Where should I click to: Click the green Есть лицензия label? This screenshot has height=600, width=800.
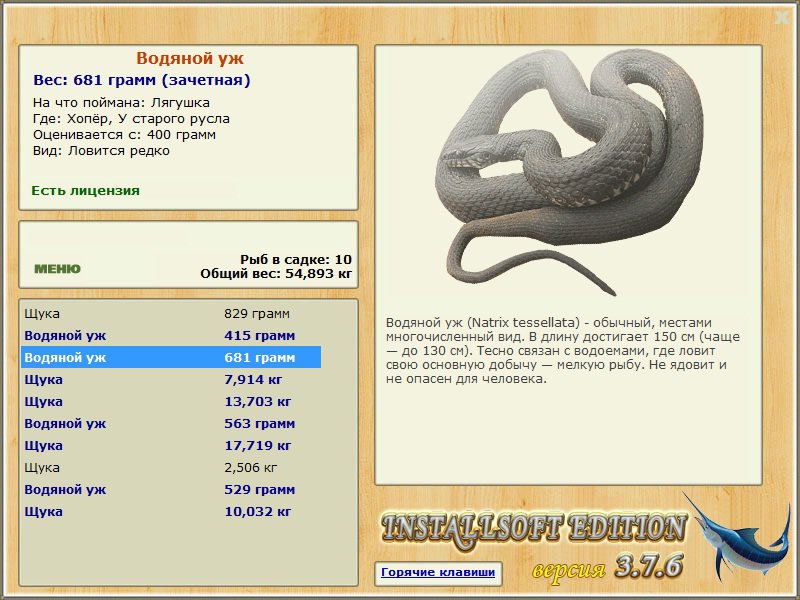pyautogui.click(x=86, y=191)
